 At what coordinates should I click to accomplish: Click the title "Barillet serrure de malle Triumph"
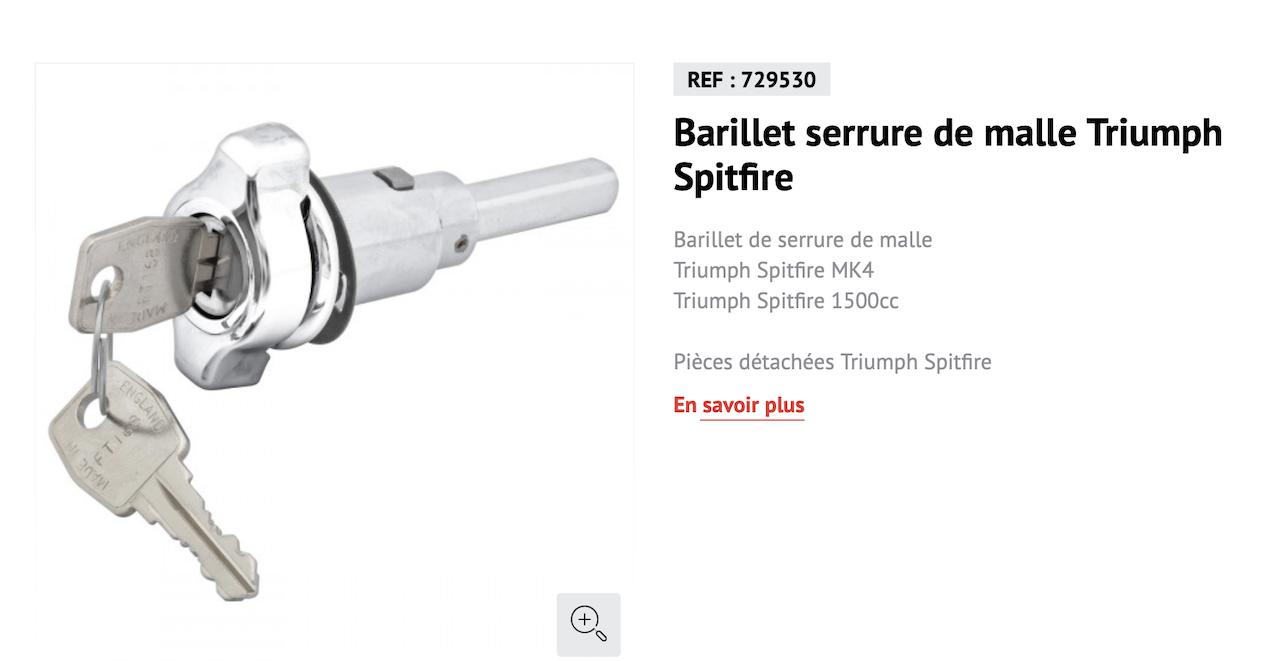click(948, 133)
